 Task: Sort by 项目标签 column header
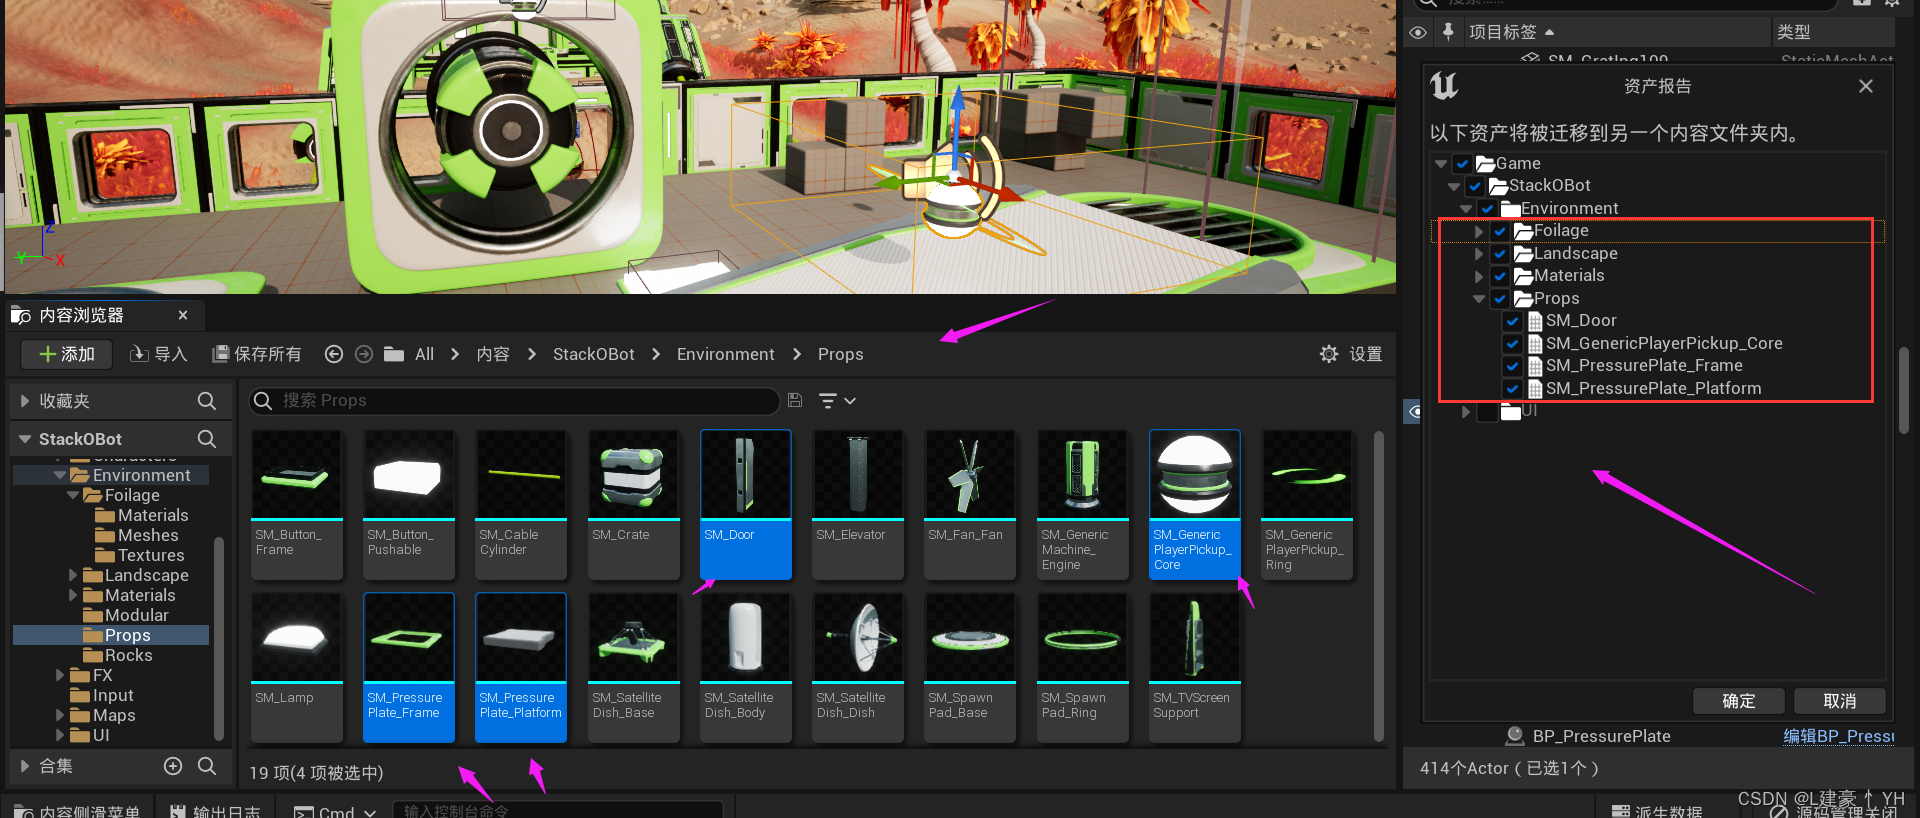point(1503,32)
